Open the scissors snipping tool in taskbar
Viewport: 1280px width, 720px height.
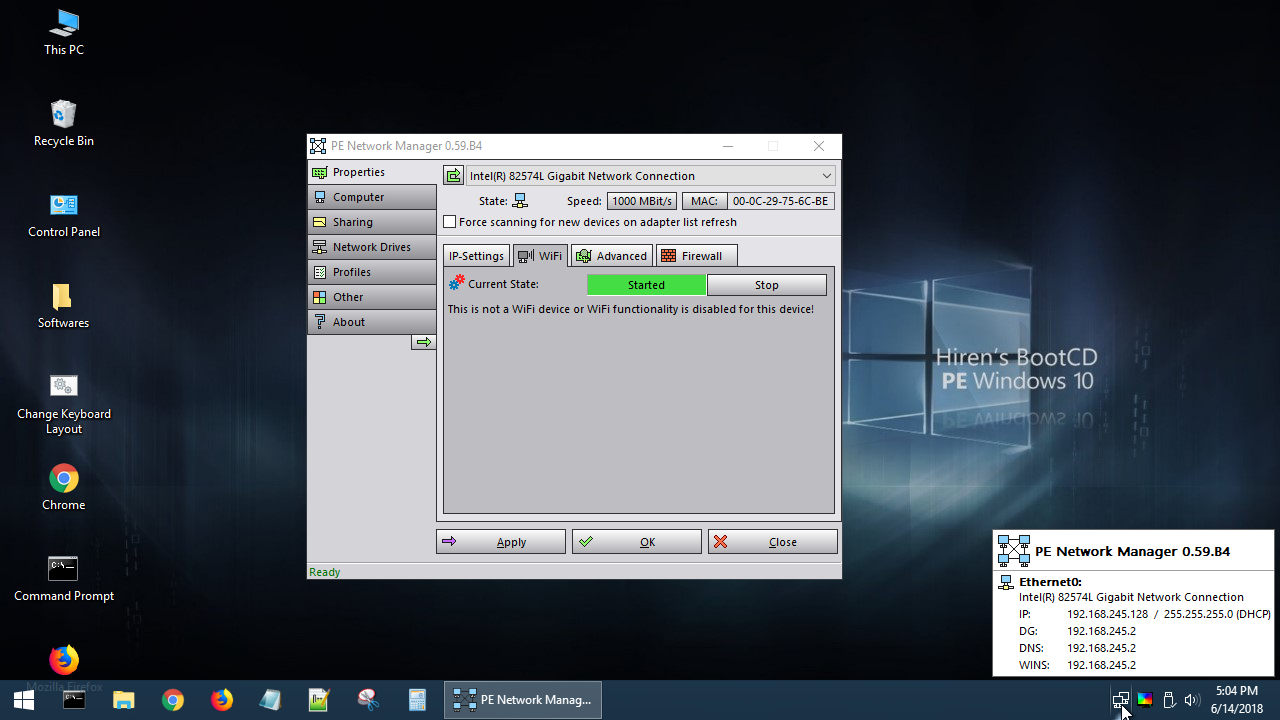point(368,700)
